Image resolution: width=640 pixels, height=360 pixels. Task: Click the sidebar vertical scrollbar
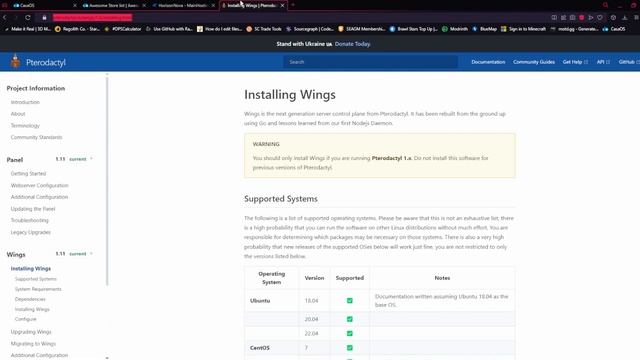(x=107, y=180)
